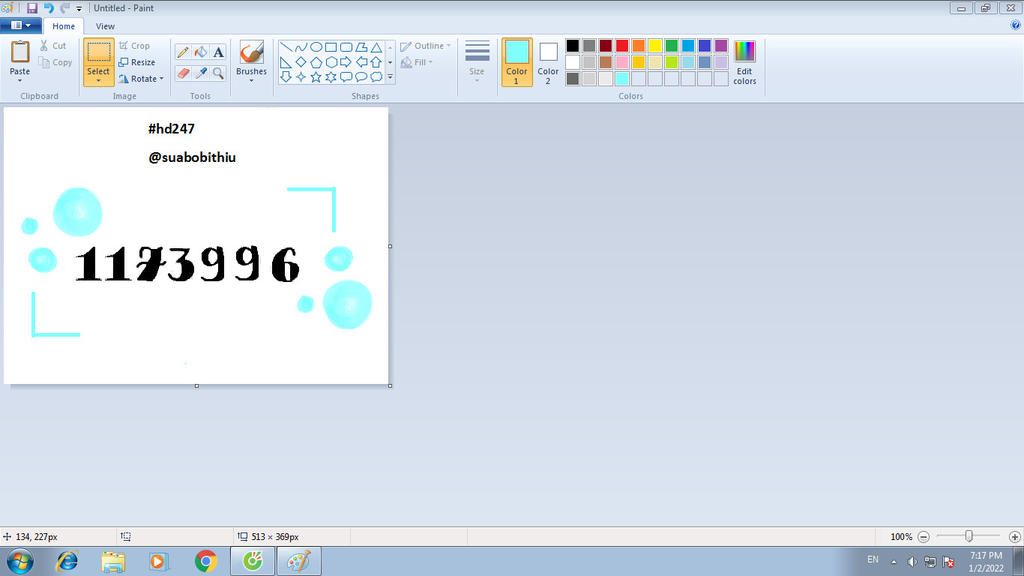Open the Paint file menu button
The height and width of the screenshot is (576, 1024).
tap(21, 25)
